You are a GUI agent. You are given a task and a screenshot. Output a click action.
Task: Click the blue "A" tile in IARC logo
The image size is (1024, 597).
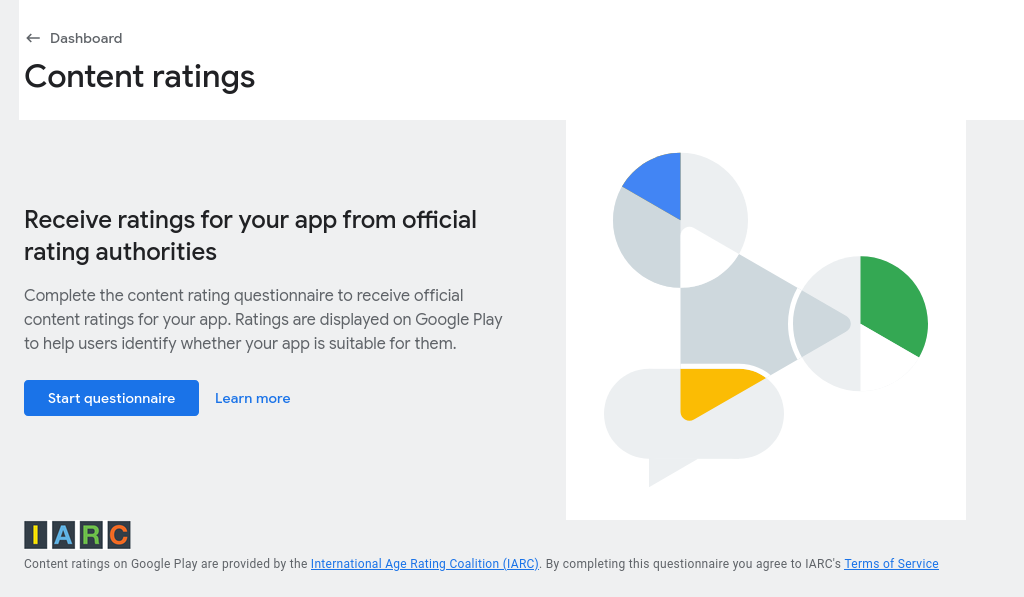pyautogui.click(x=63, y=535)
